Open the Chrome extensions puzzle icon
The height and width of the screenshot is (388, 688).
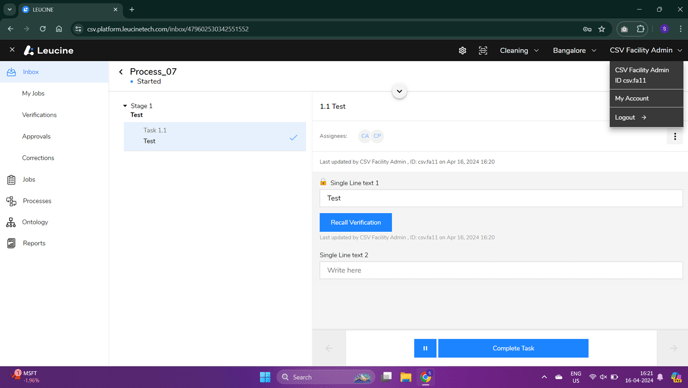point(640,29)
